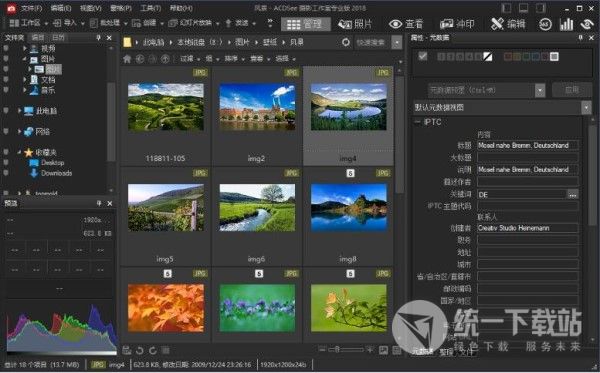600x373 pixels.
Task: Click the 应用 apply button
Action: coord(572,90)
